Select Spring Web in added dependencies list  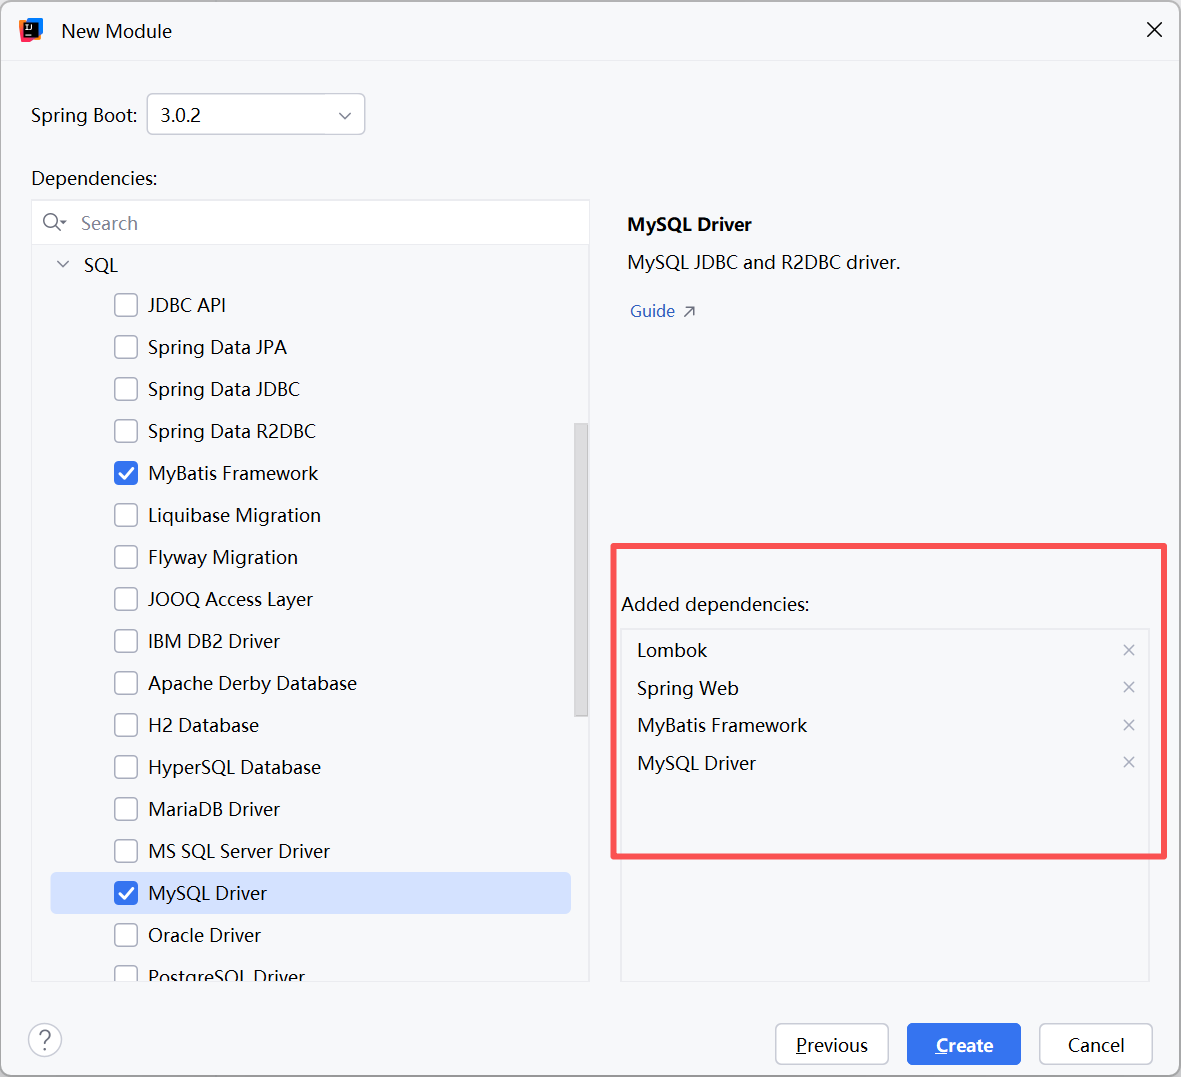[688, 688]
